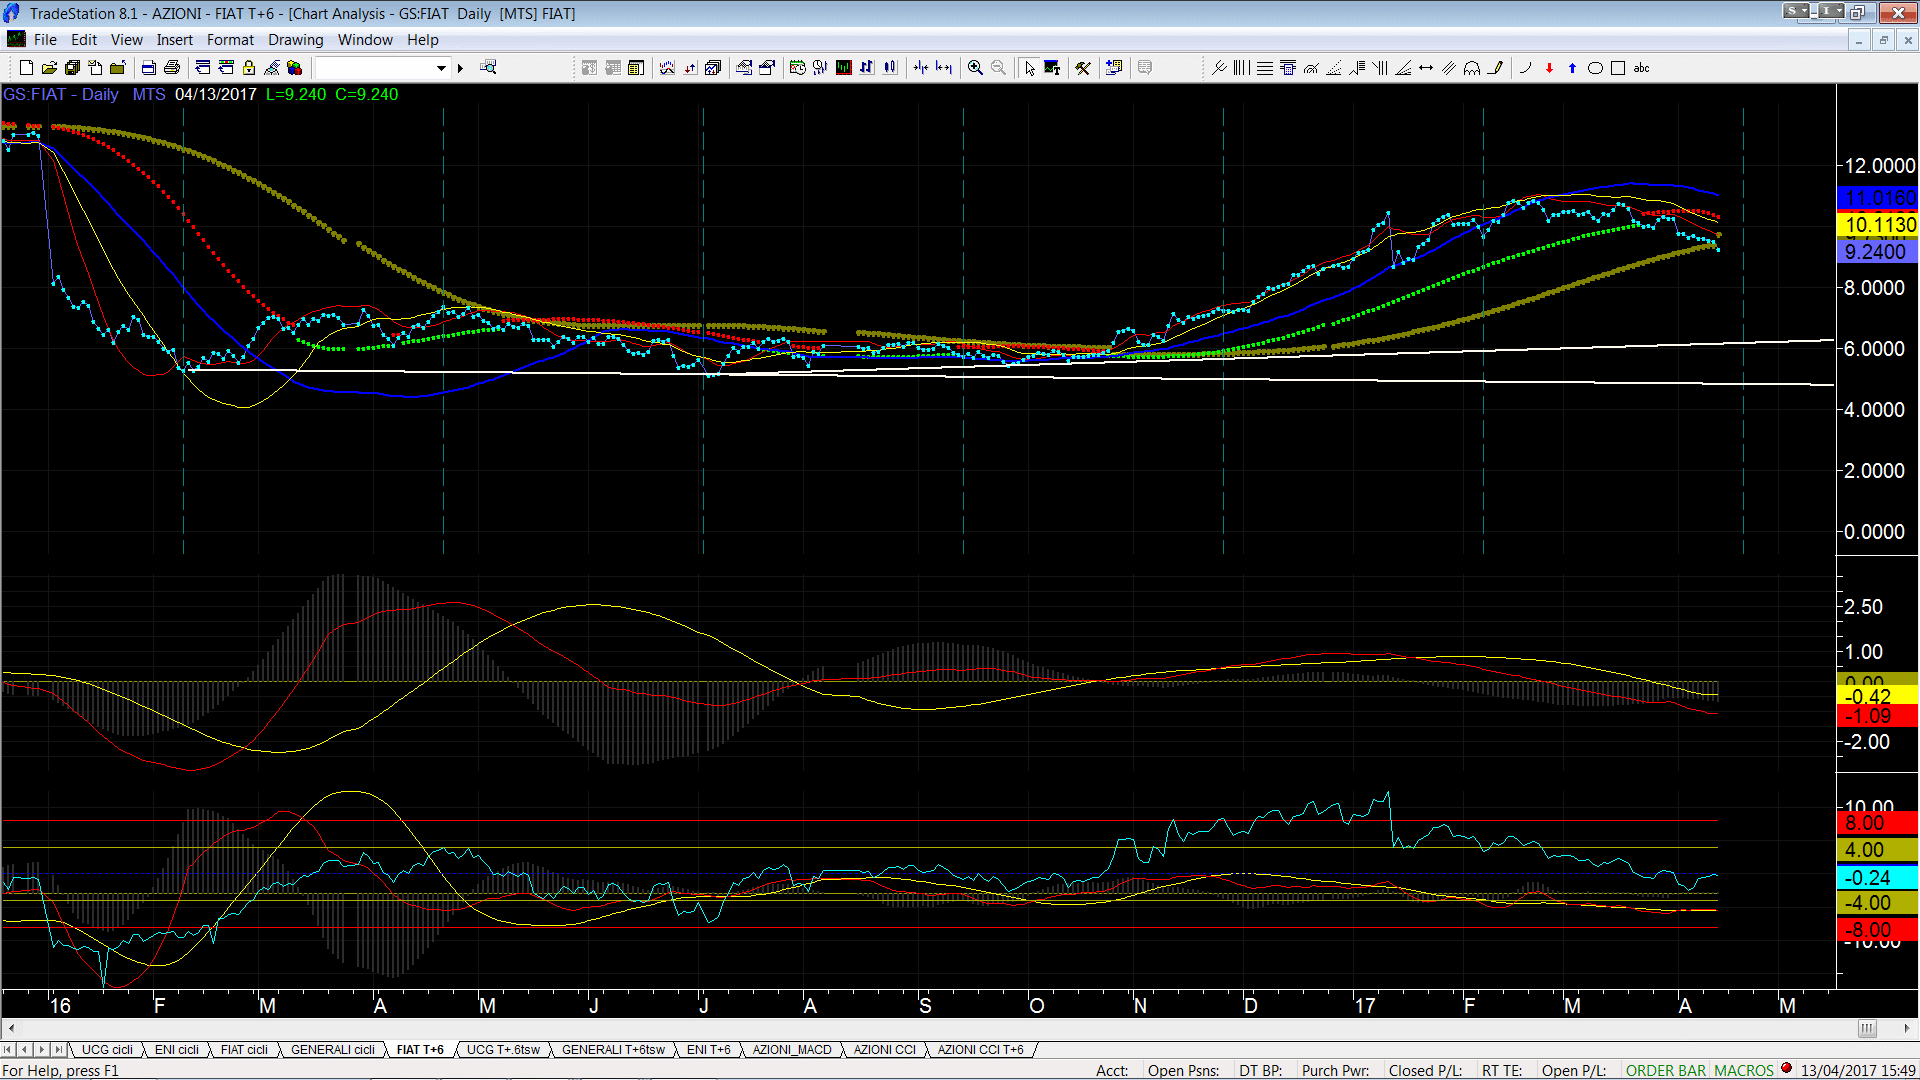Click the ORDER BAR status button
1920x1080 pixels.
[x=1665, y=1070]
